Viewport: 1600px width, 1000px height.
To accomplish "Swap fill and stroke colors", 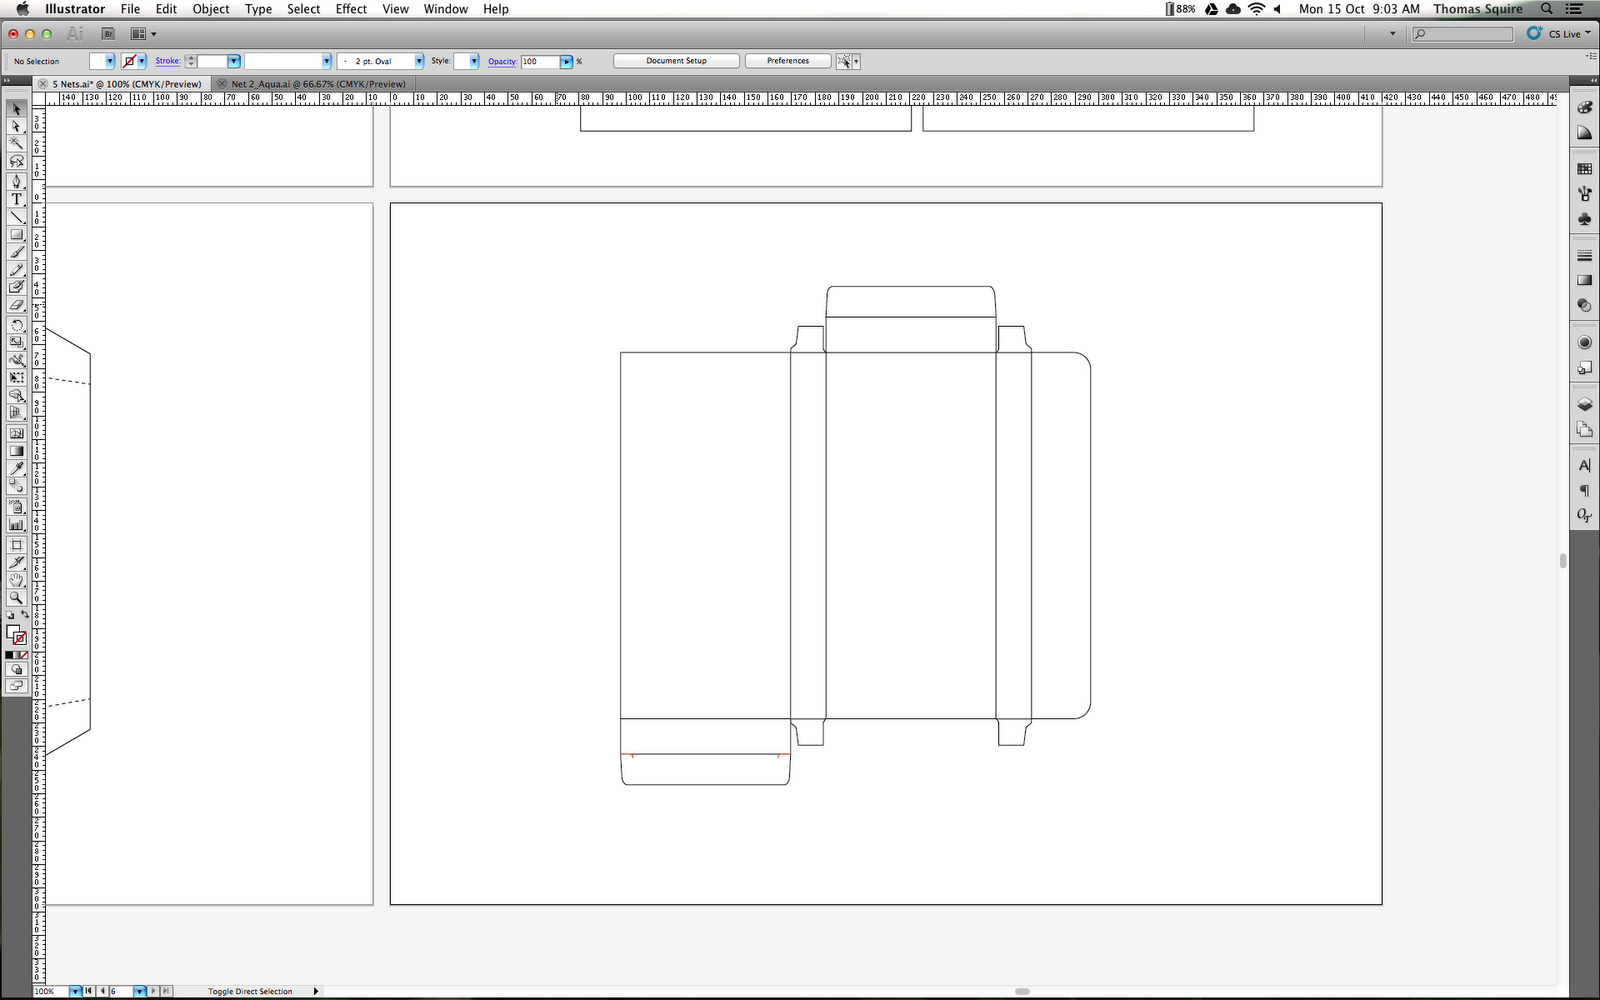I will [x=26, y=613].
